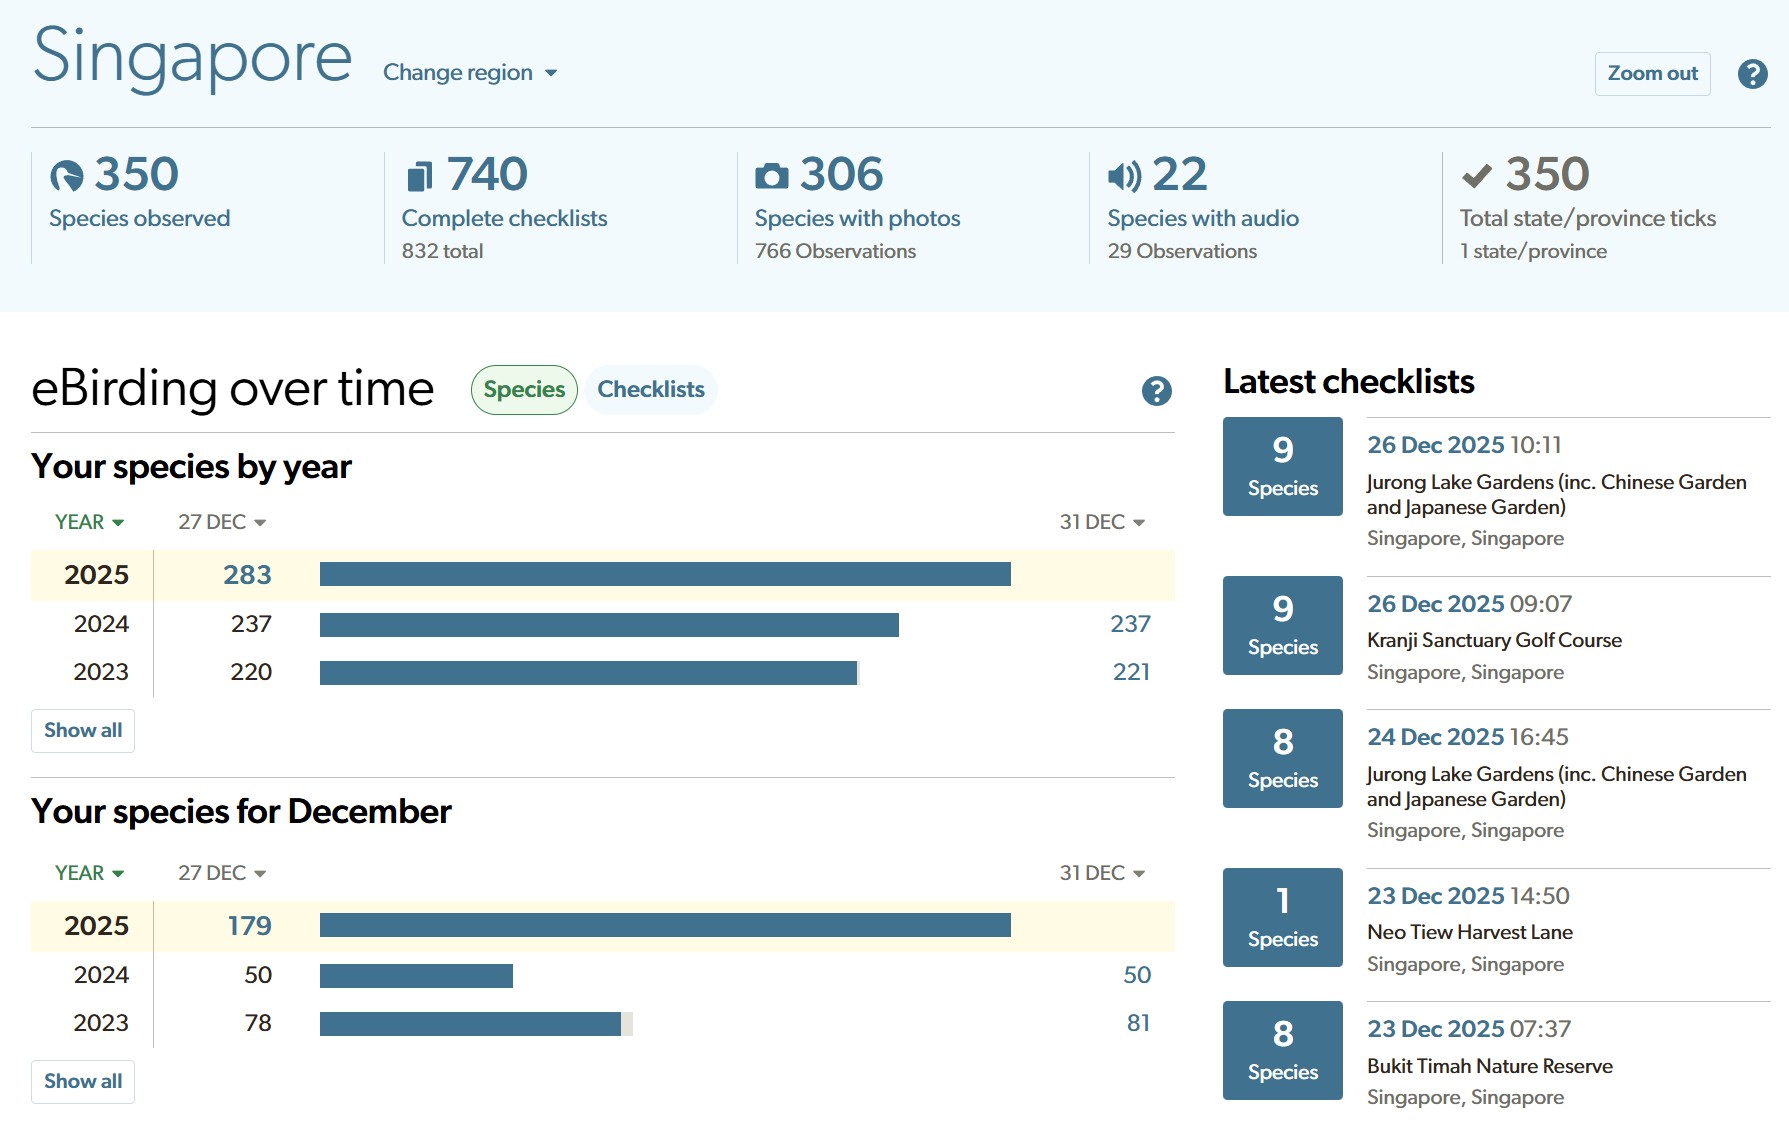Open the Species with photos link

click(x=857, y=218)
